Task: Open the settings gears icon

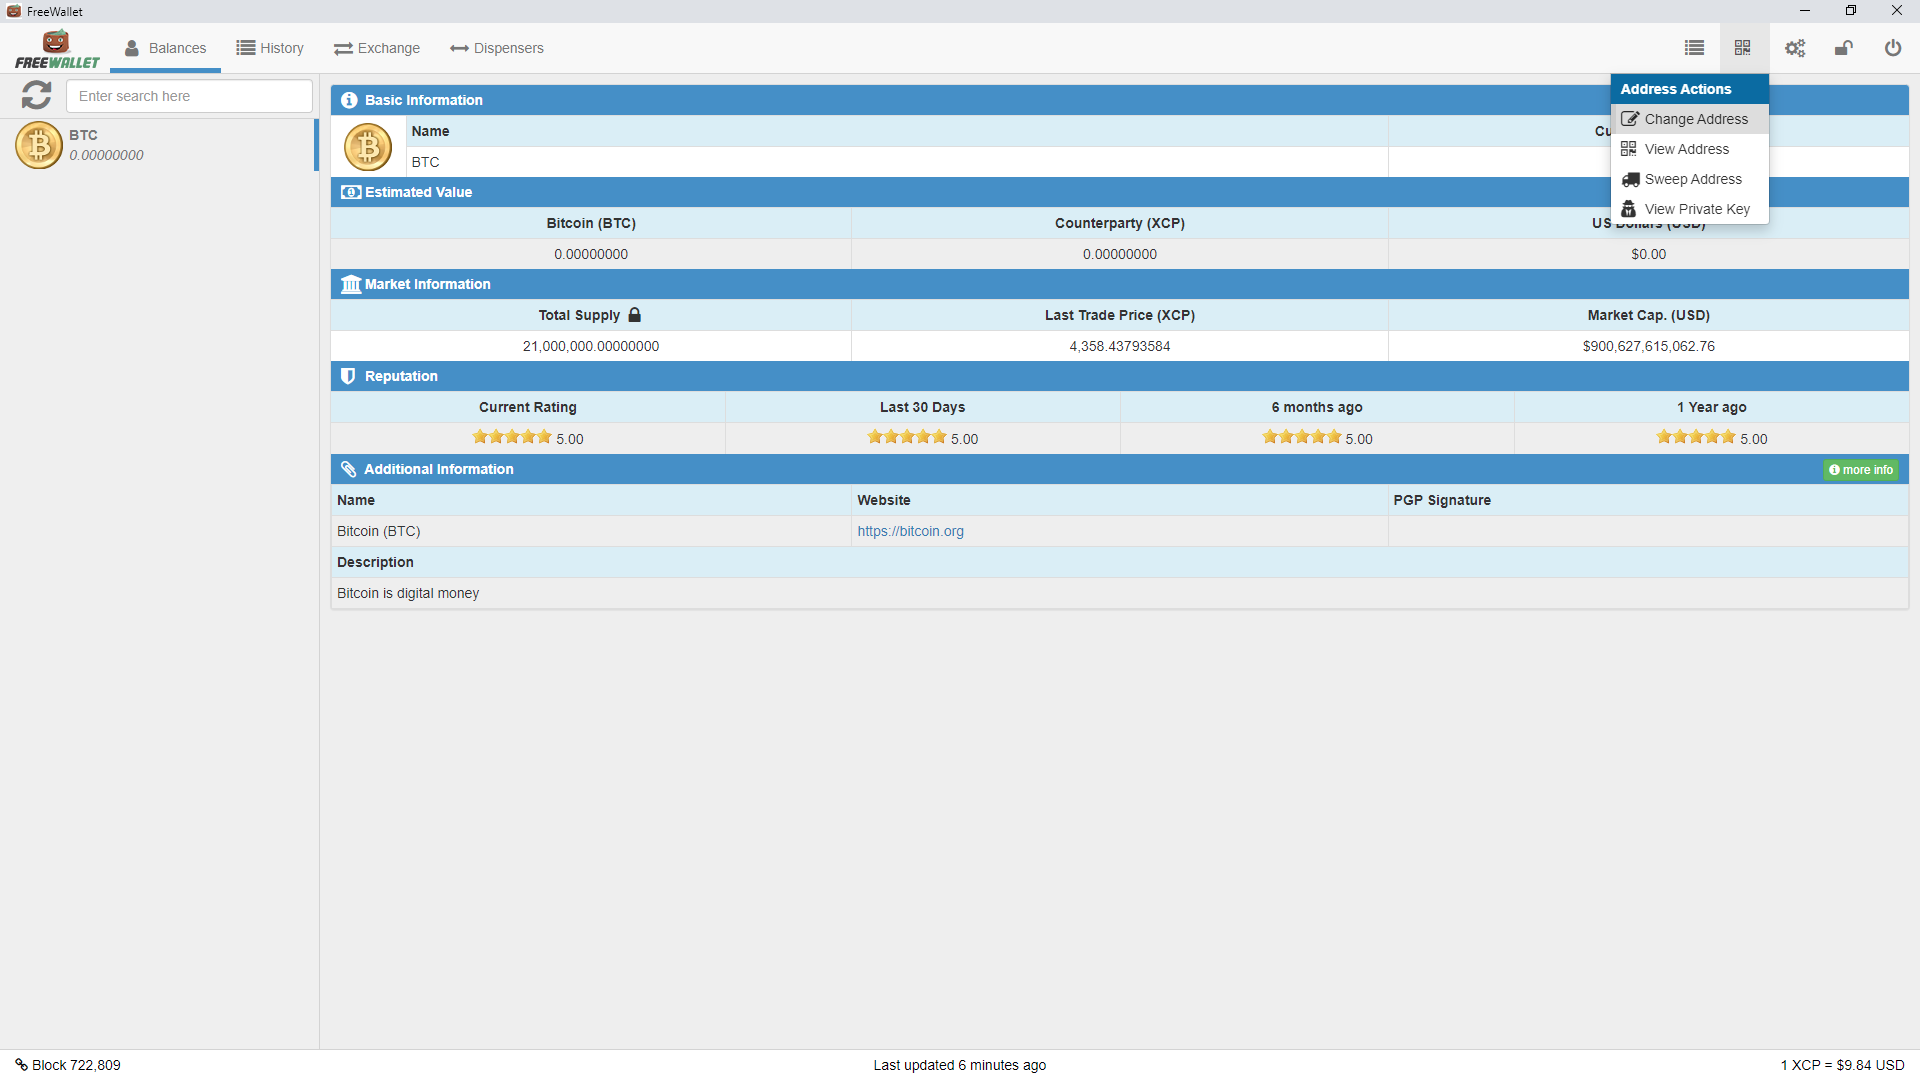Action: pyautogui.click(x=1795, y=48)
